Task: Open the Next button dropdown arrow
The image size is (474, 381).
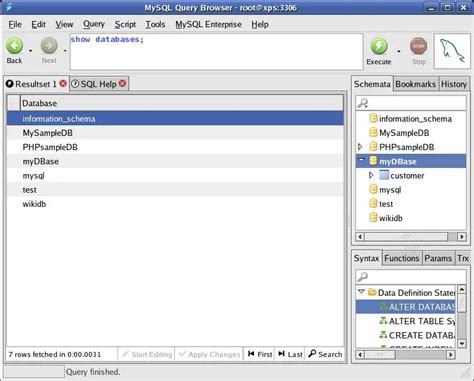Action: [x=65, y=51]
